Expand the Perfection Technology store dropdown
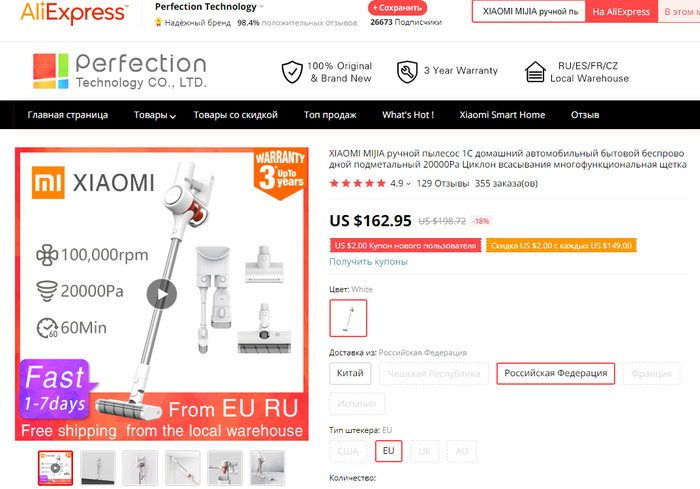Viewport: 700px width, 489px height. [x=262, y=7]
